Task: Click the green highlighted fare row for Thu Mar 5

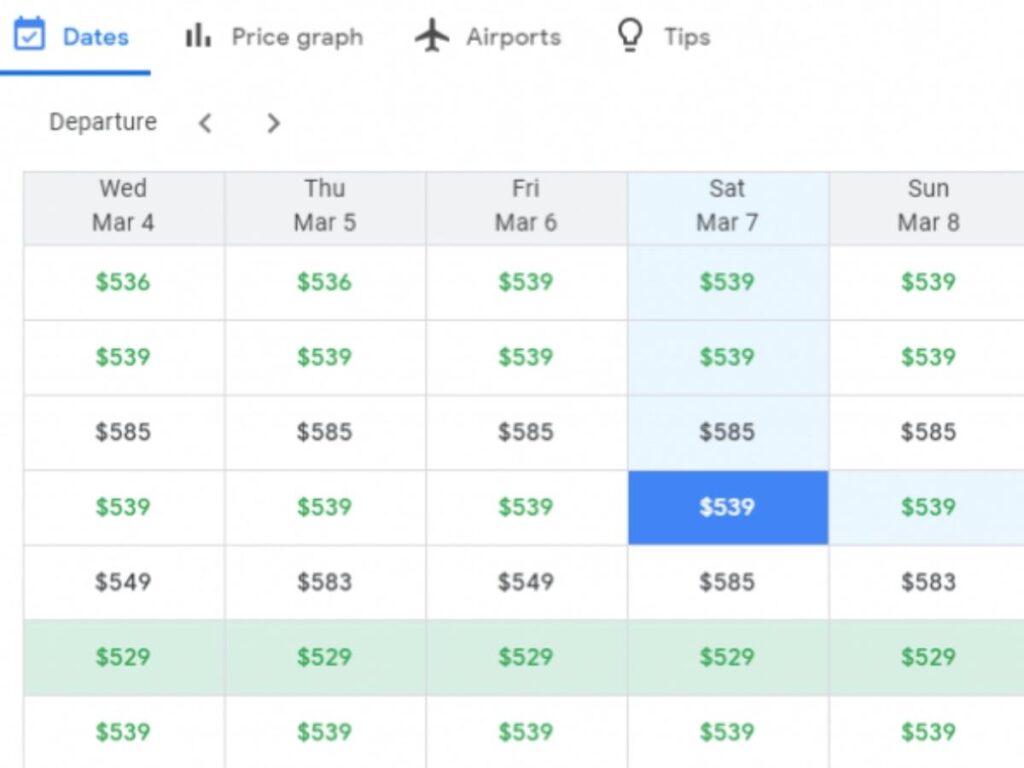Action: point(324,657)
